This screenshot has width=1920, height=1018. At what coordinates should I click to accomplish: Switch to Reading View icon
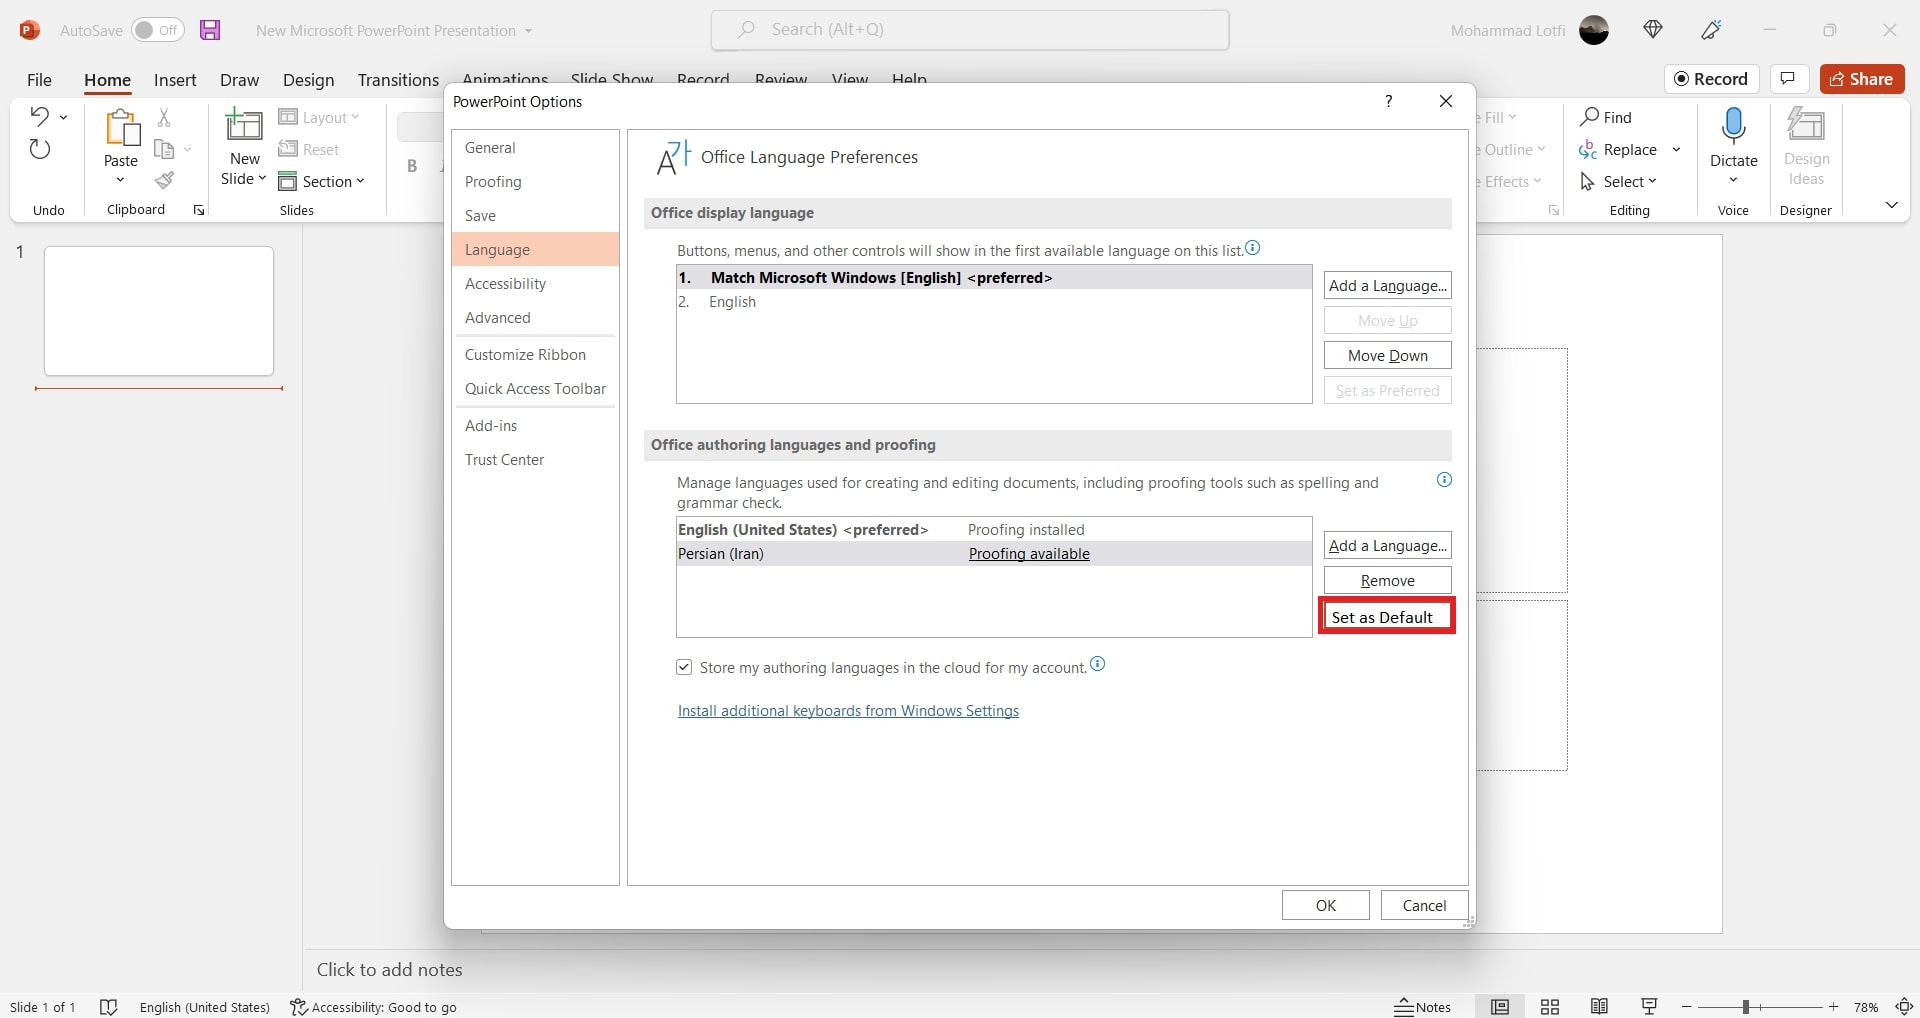coord(1600,1007)
